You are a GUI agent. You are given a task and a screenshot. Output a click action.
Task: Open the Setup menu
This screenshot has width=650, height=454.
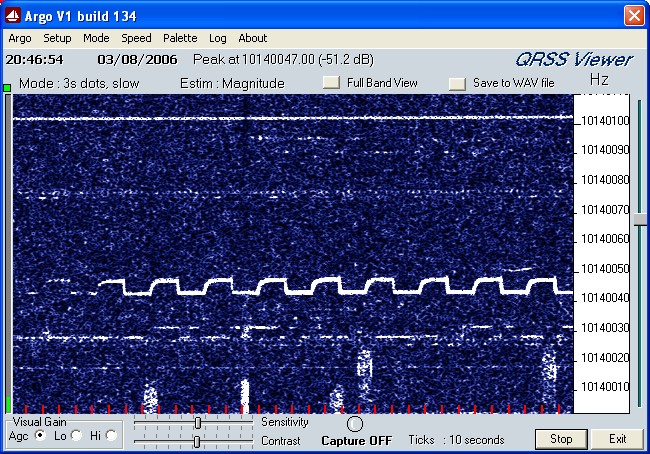point(57,38)
